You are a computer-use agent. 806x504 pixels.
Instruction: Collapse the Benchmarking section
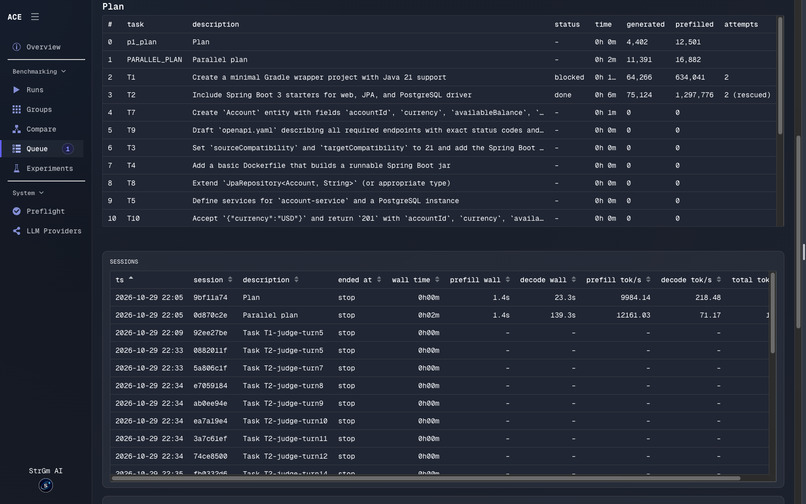coord(39,71)
